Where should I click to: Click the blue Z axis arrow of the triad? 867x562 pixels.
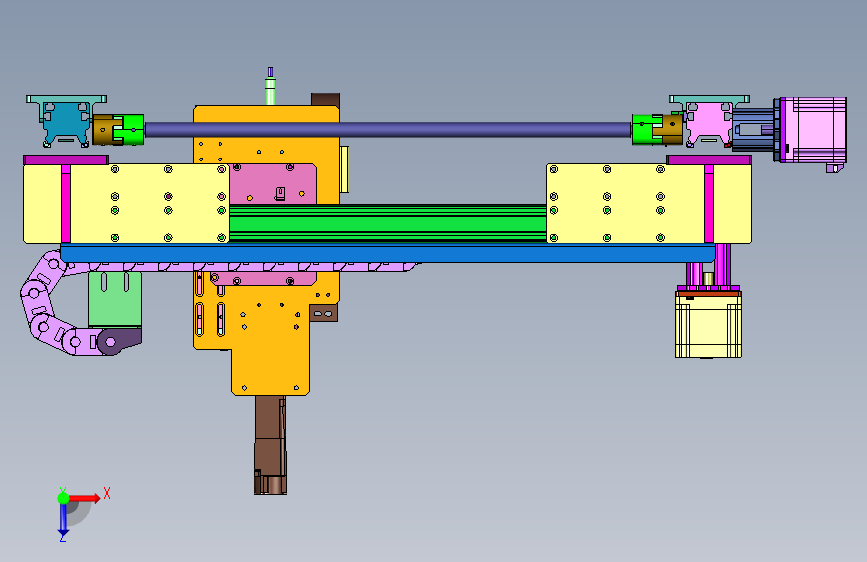(x=63, y=520)
